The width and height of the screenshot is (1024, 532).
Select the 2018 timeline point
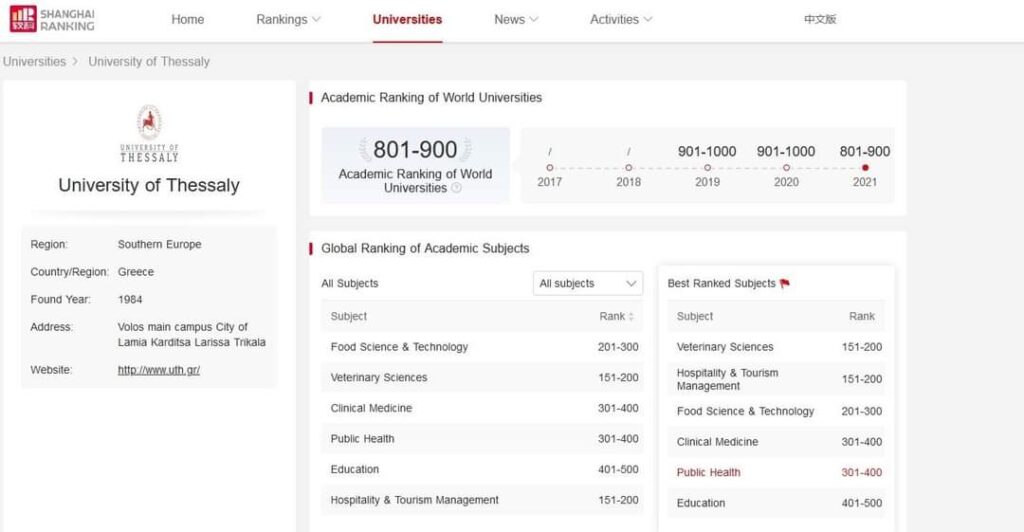[x=628, y=168]
